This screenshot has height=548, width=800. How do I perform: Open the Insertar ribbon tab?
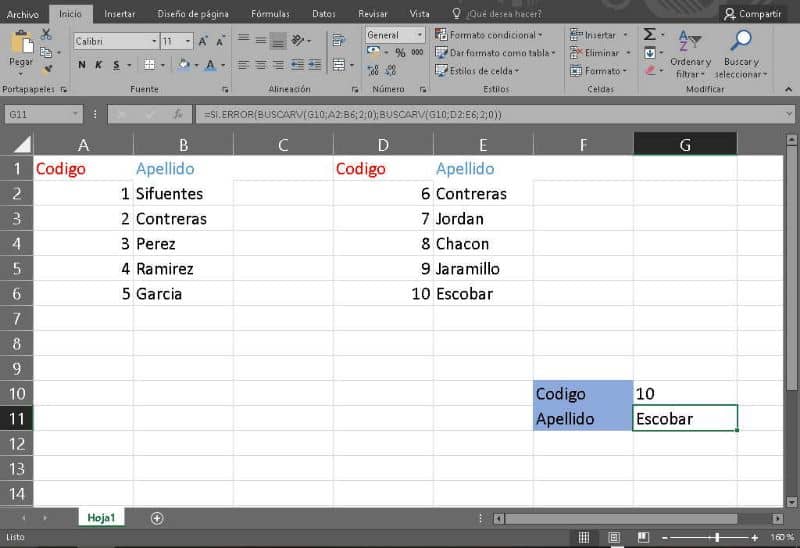tap(119, 14)
